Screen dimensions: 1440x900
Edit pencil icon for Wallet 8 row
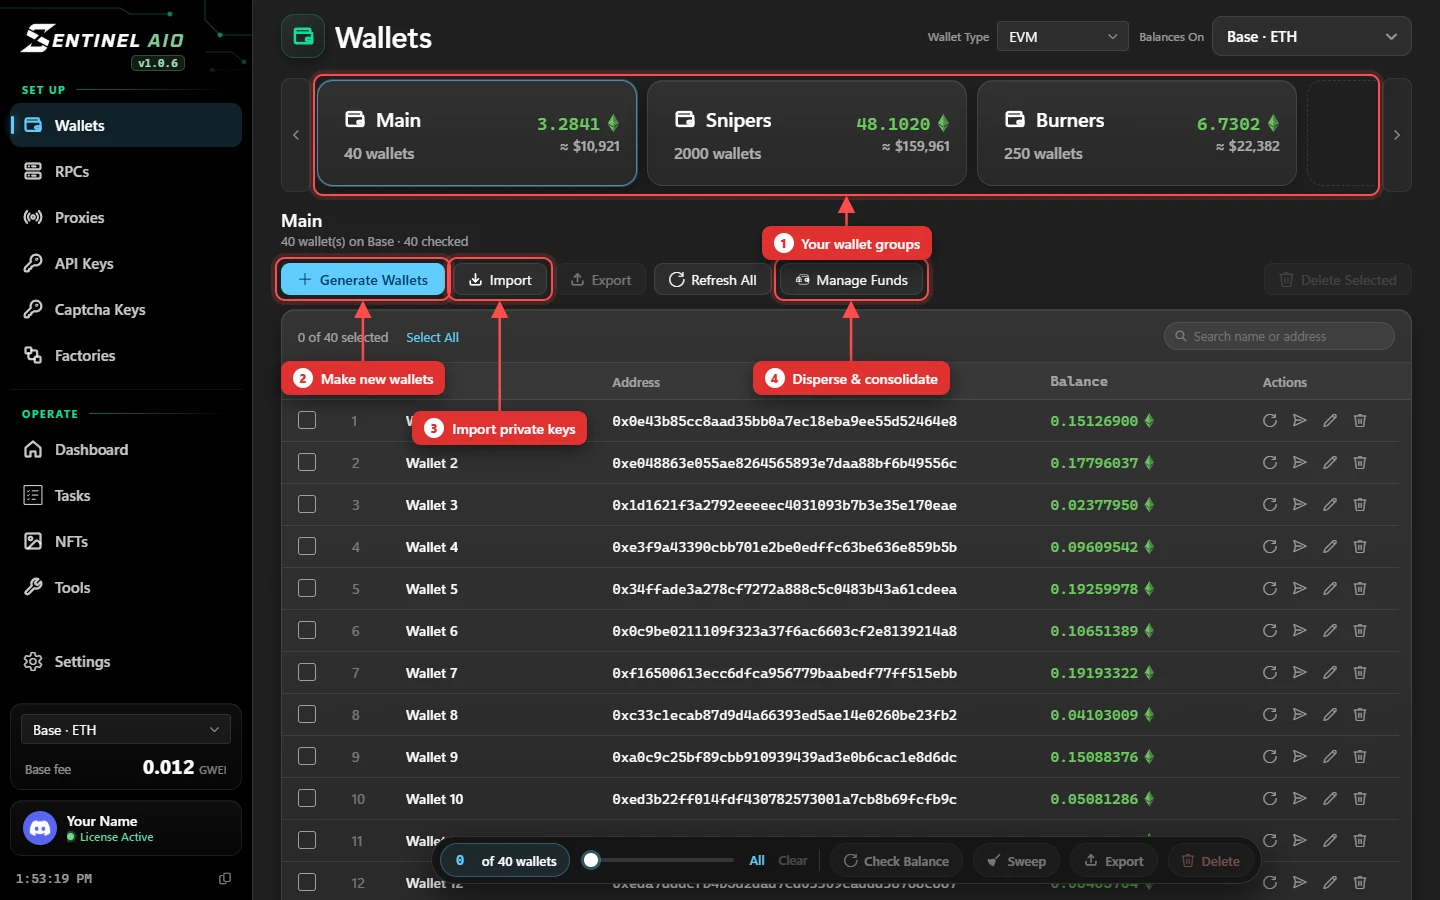point(1329,715)
